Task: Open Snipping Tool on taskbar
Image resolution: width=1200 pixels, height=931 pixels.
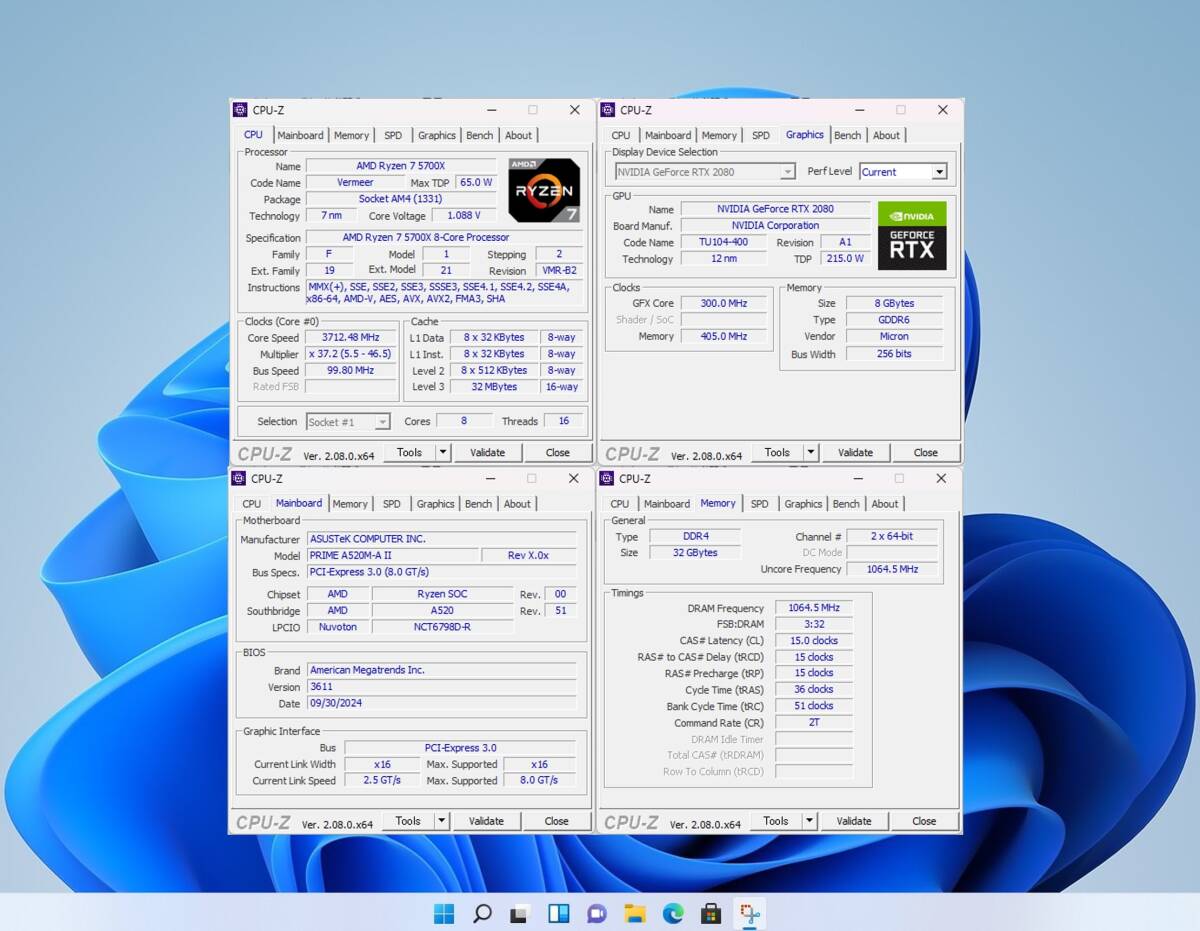Action: click(749, 913)
